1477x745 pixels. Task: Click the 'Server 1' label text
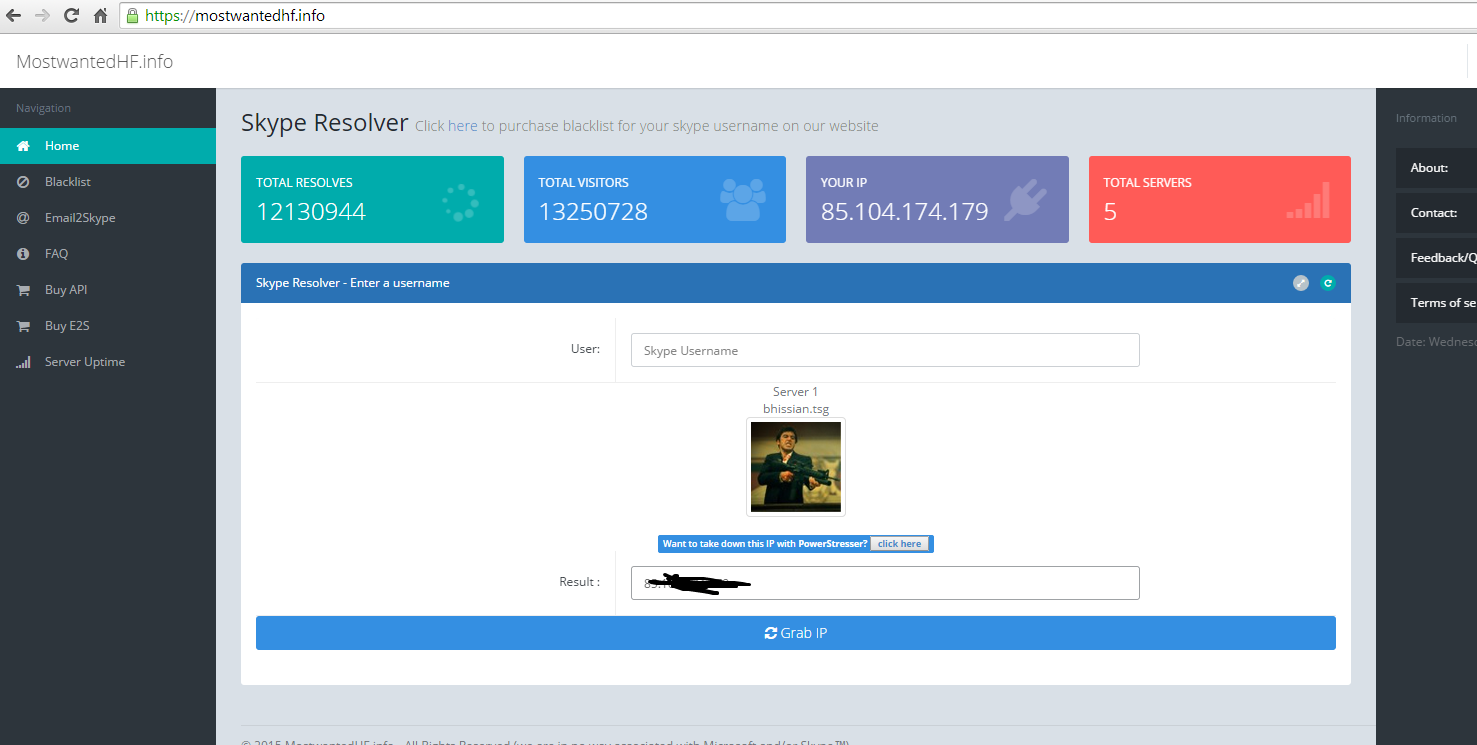click(x=796, y=392)
